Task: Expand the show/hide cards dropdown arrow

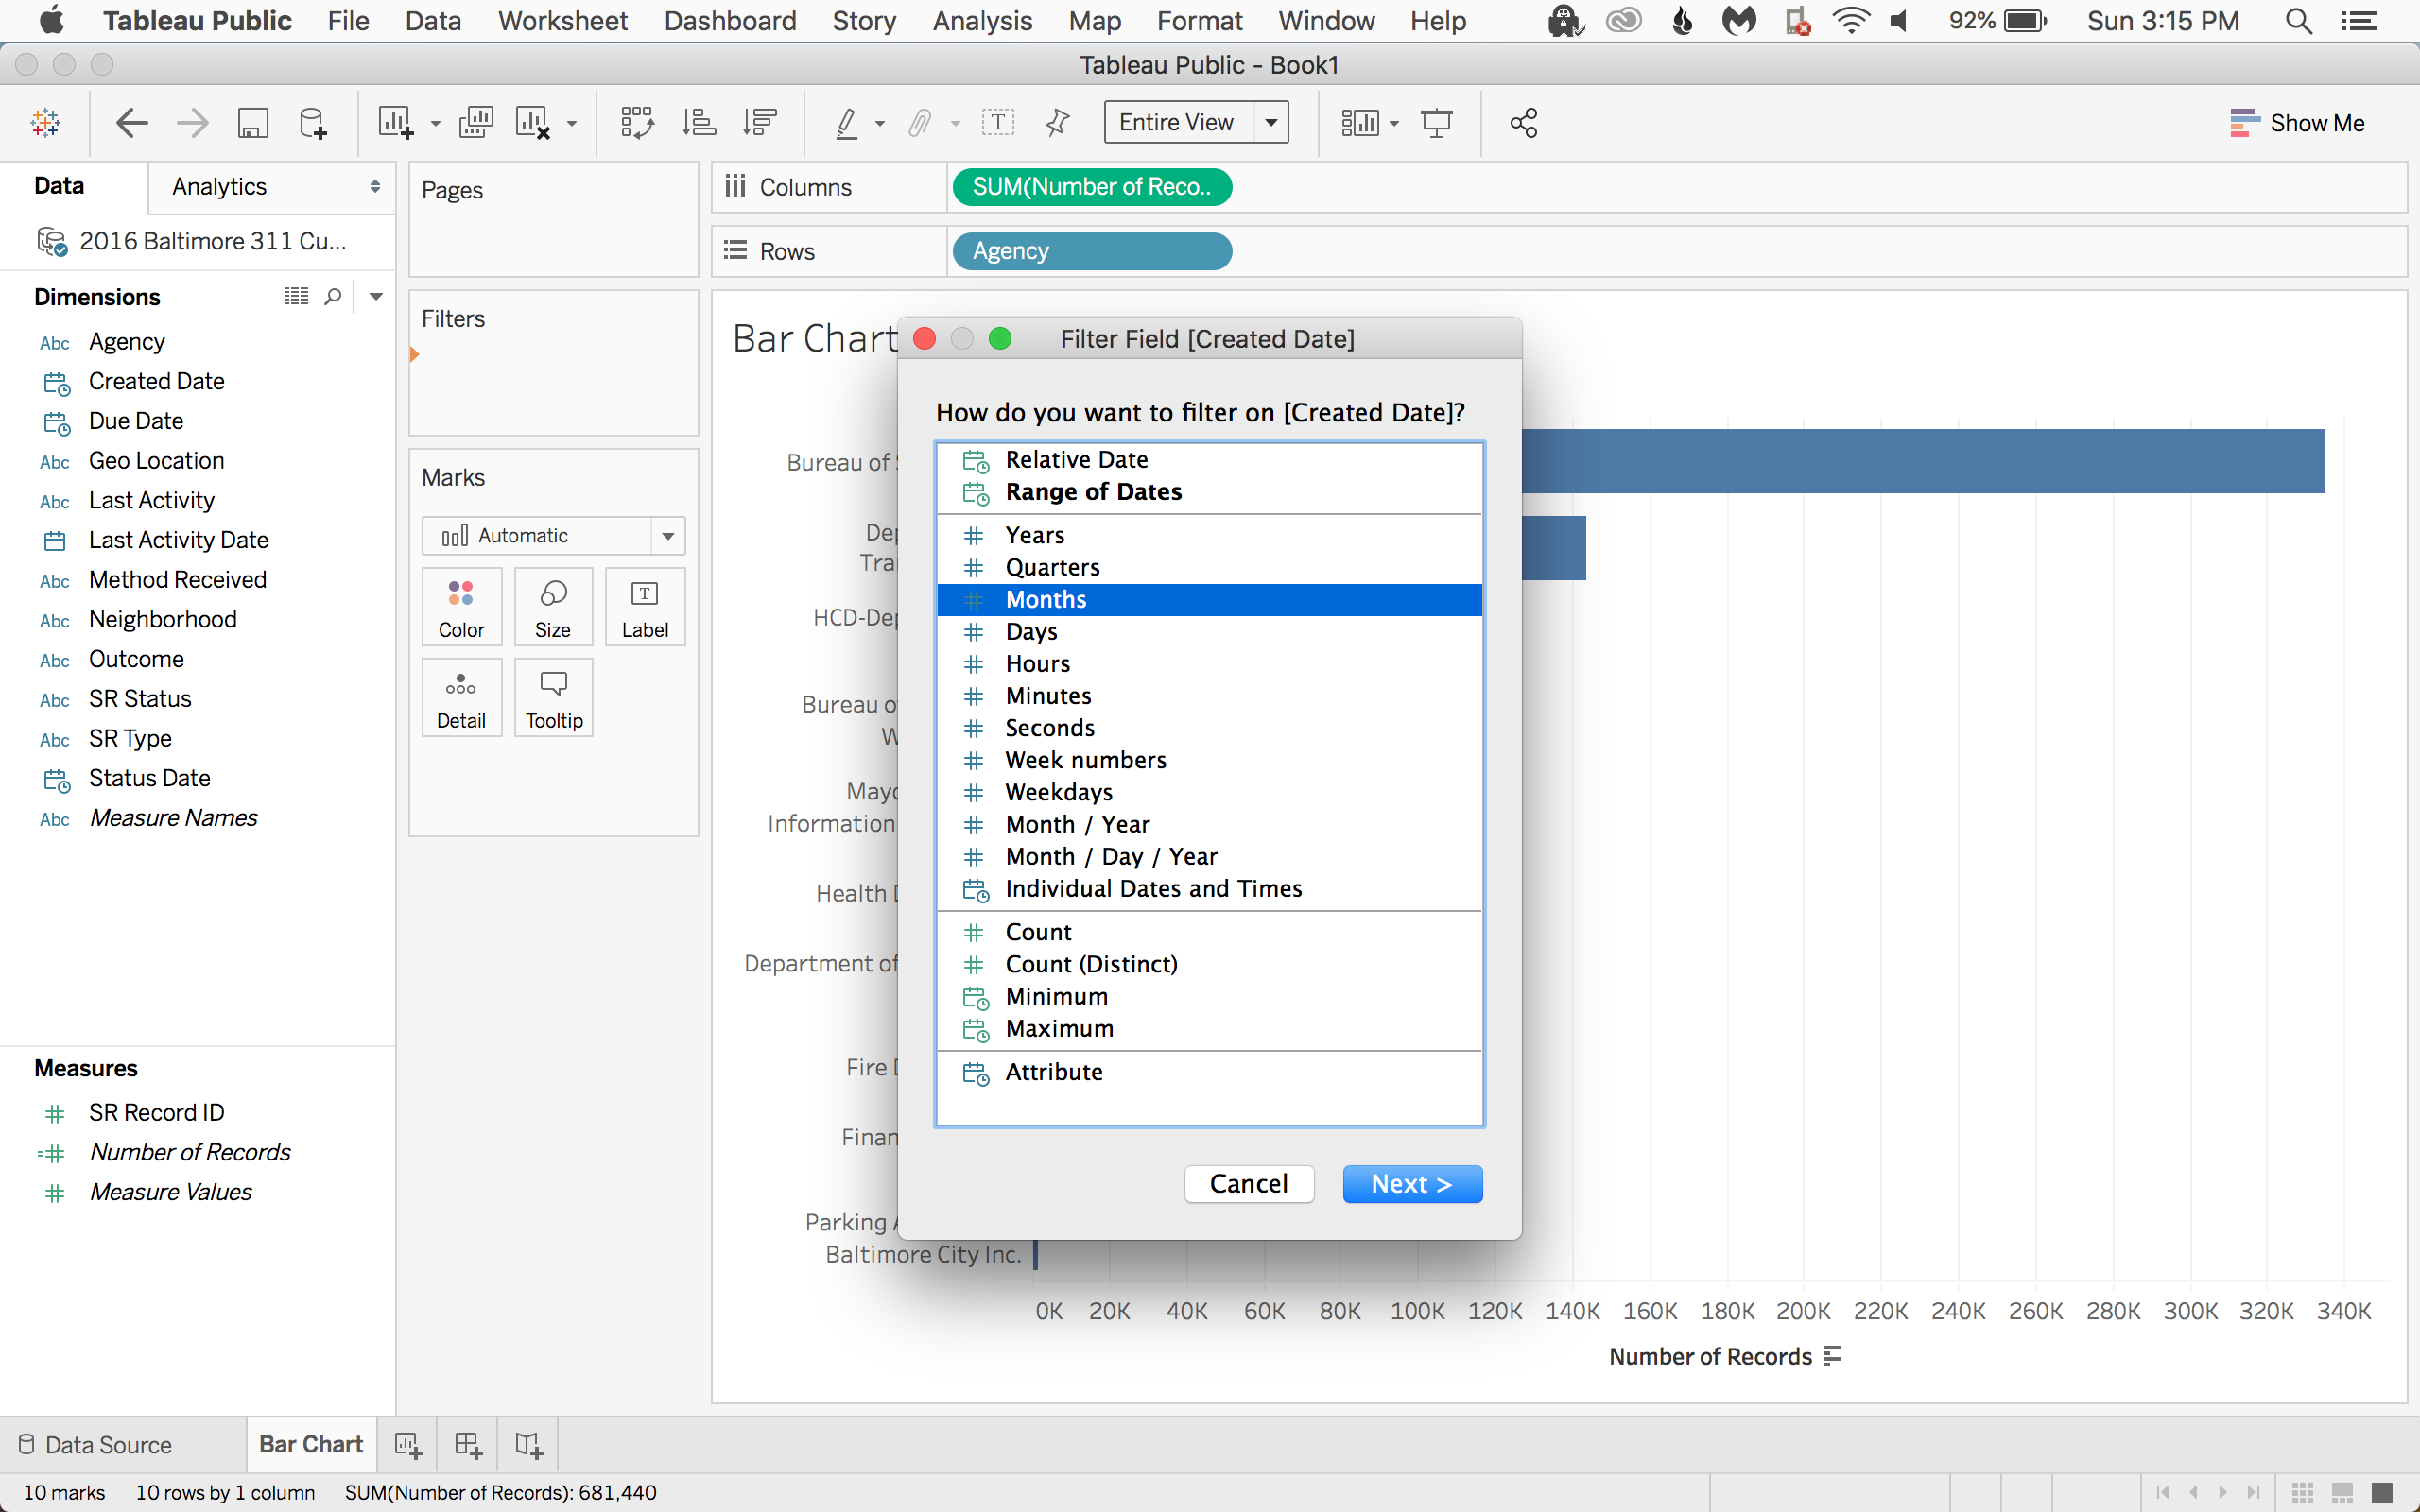Action: pos(1394,124)
